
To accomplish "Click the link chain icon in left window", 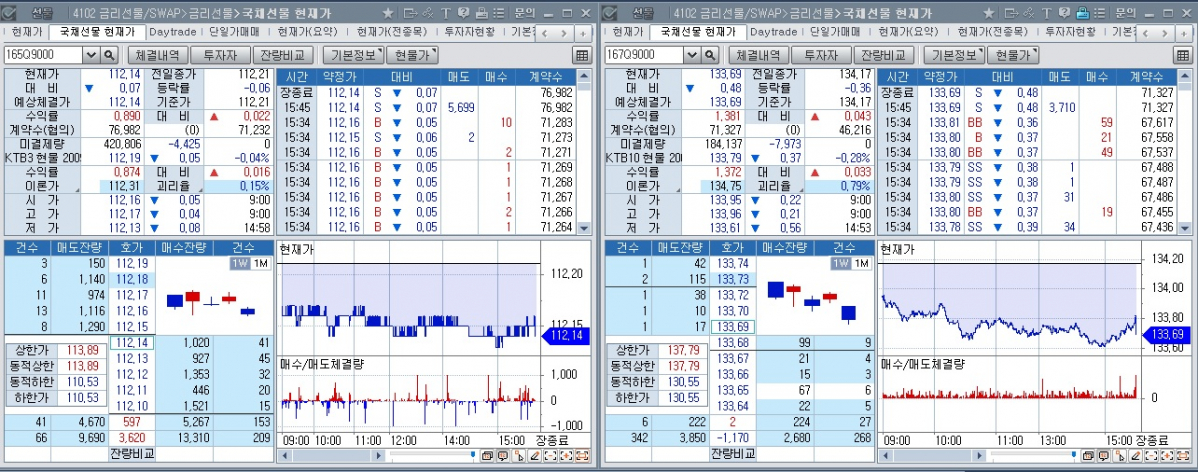I will (429, 13).
